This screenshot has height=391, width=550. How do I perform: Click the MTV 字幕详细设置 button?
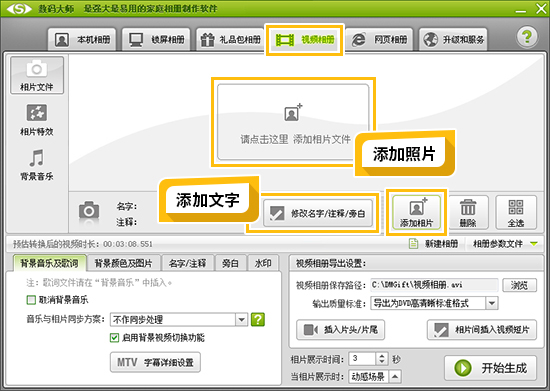[x=155, y=362]
